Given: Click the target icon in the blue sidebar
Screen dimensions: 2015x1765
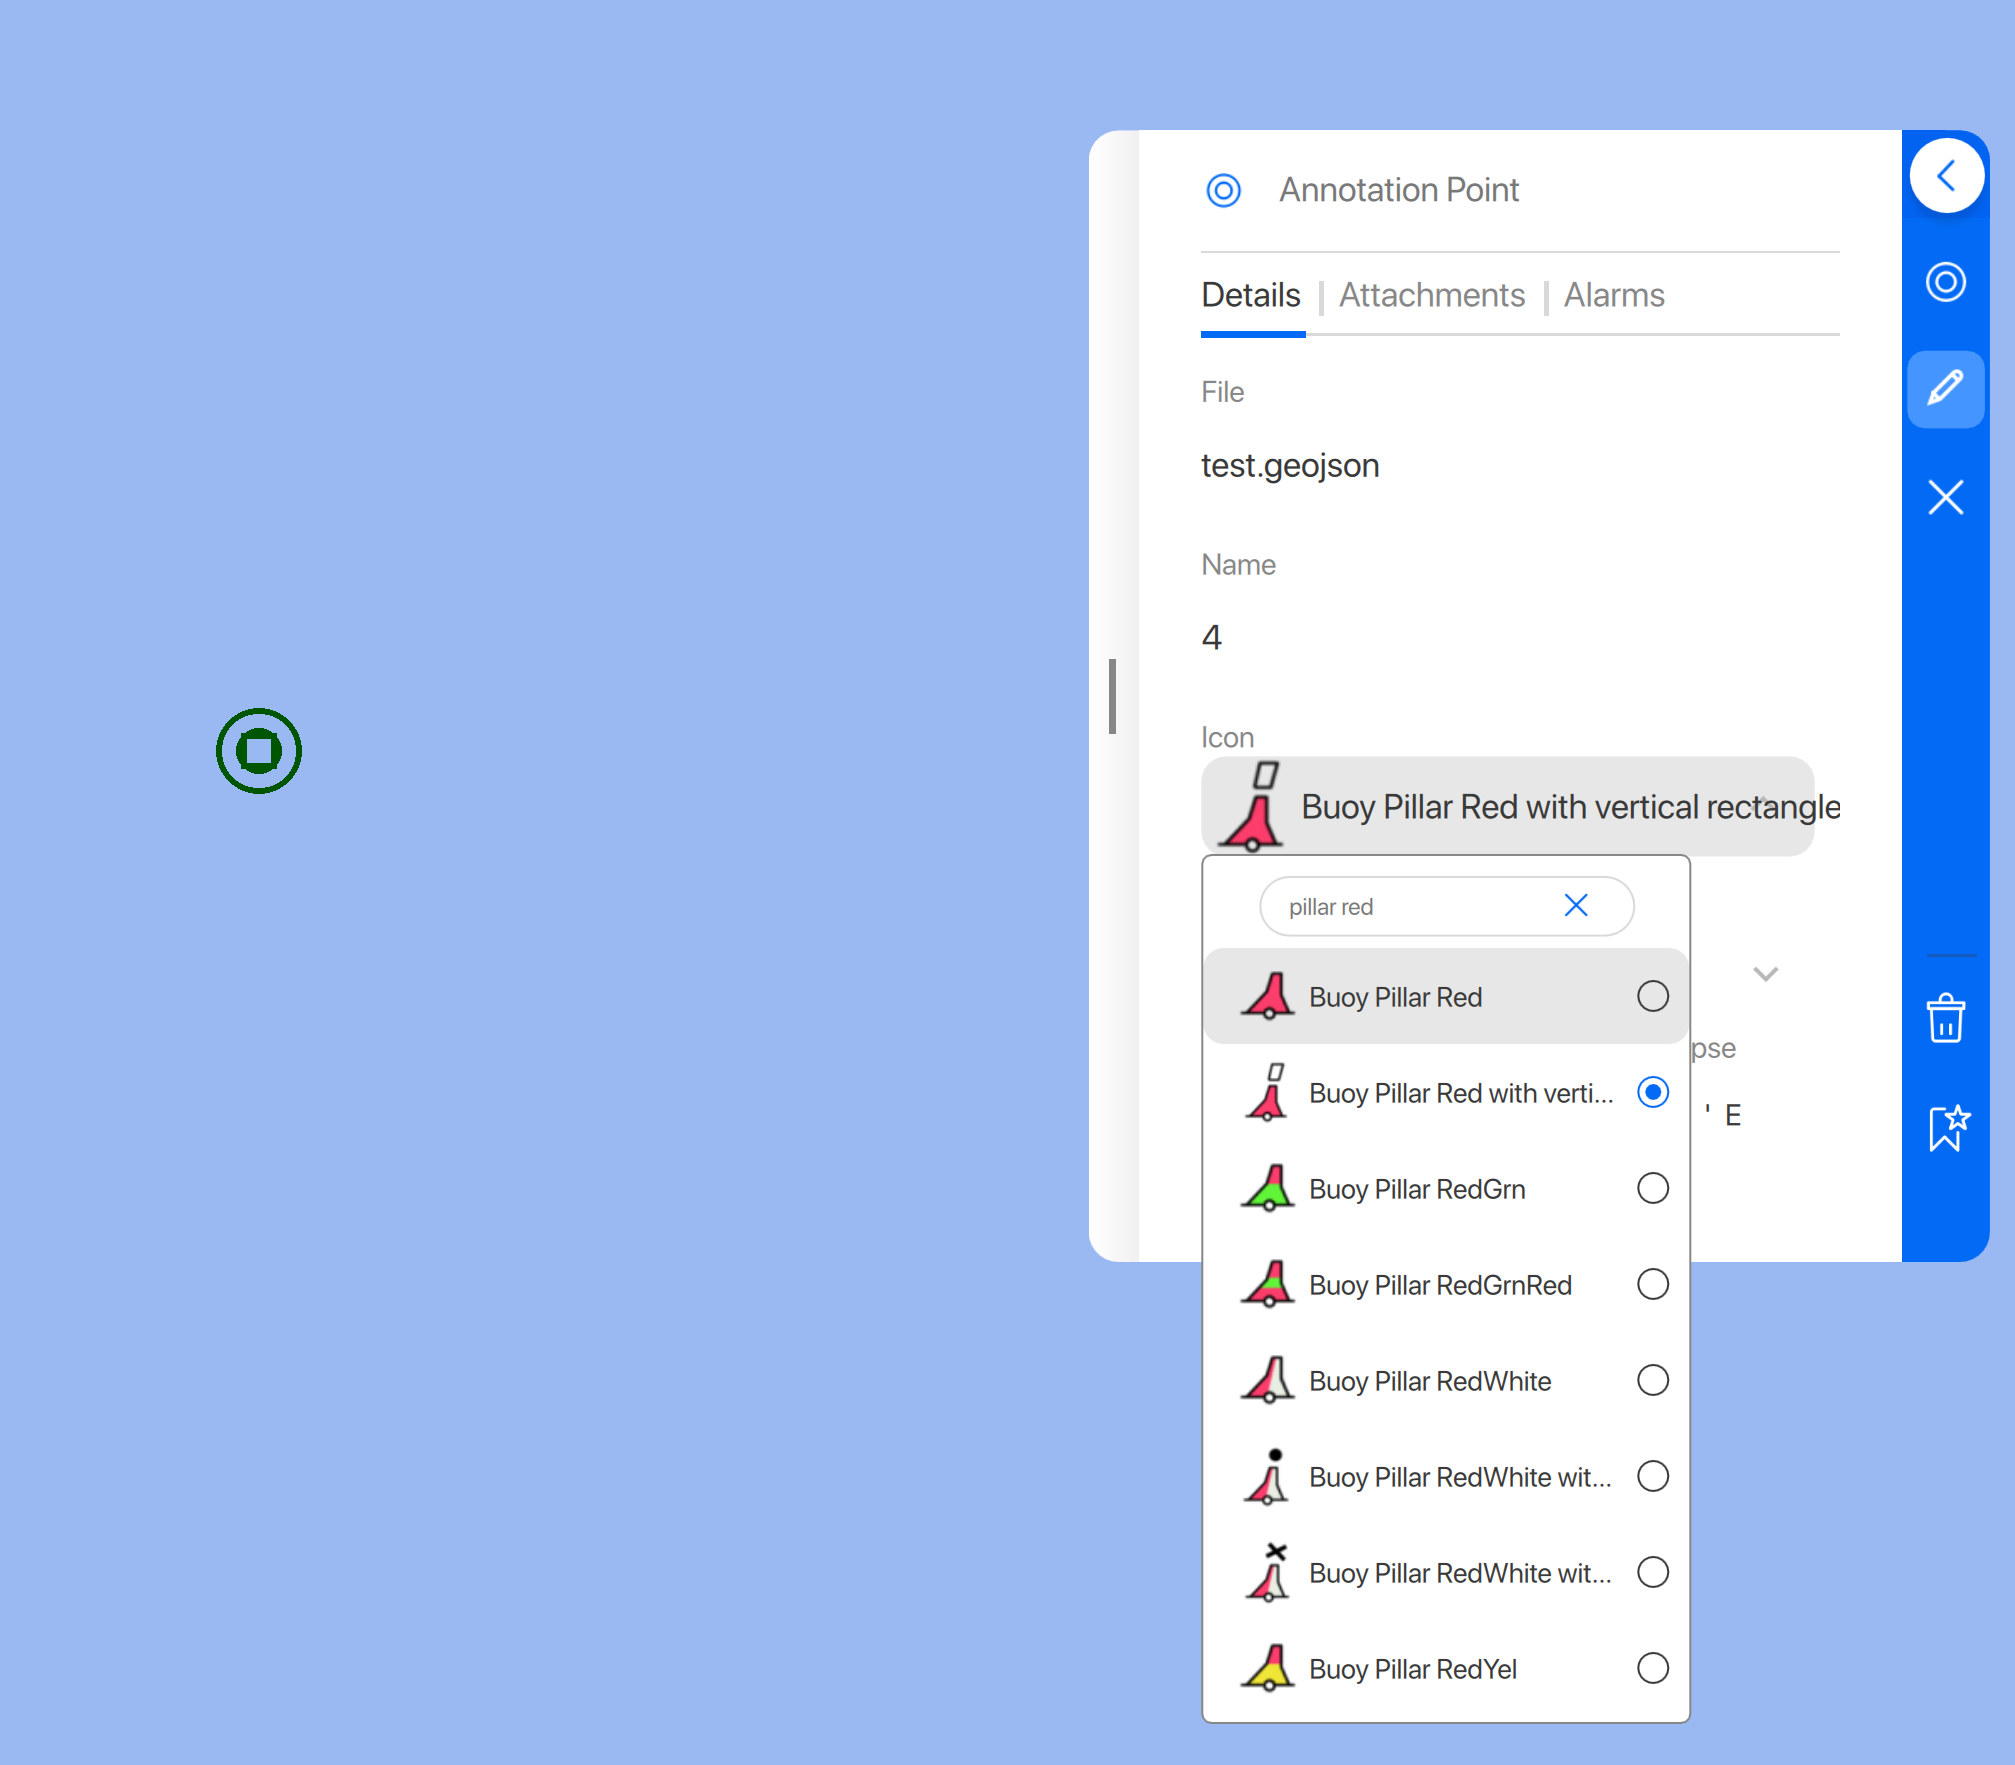Looking at the screenshot, I should pos(1945,282).
